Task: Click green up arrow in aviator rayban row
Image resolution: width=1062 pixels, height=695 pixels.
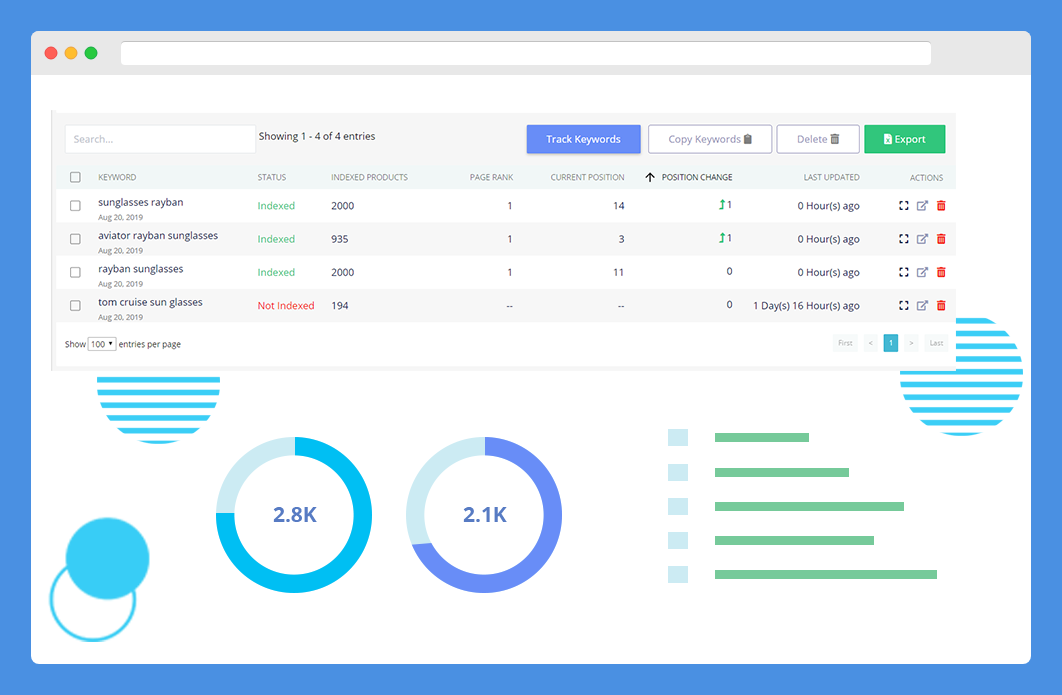Action: click(x=722, y=237)
